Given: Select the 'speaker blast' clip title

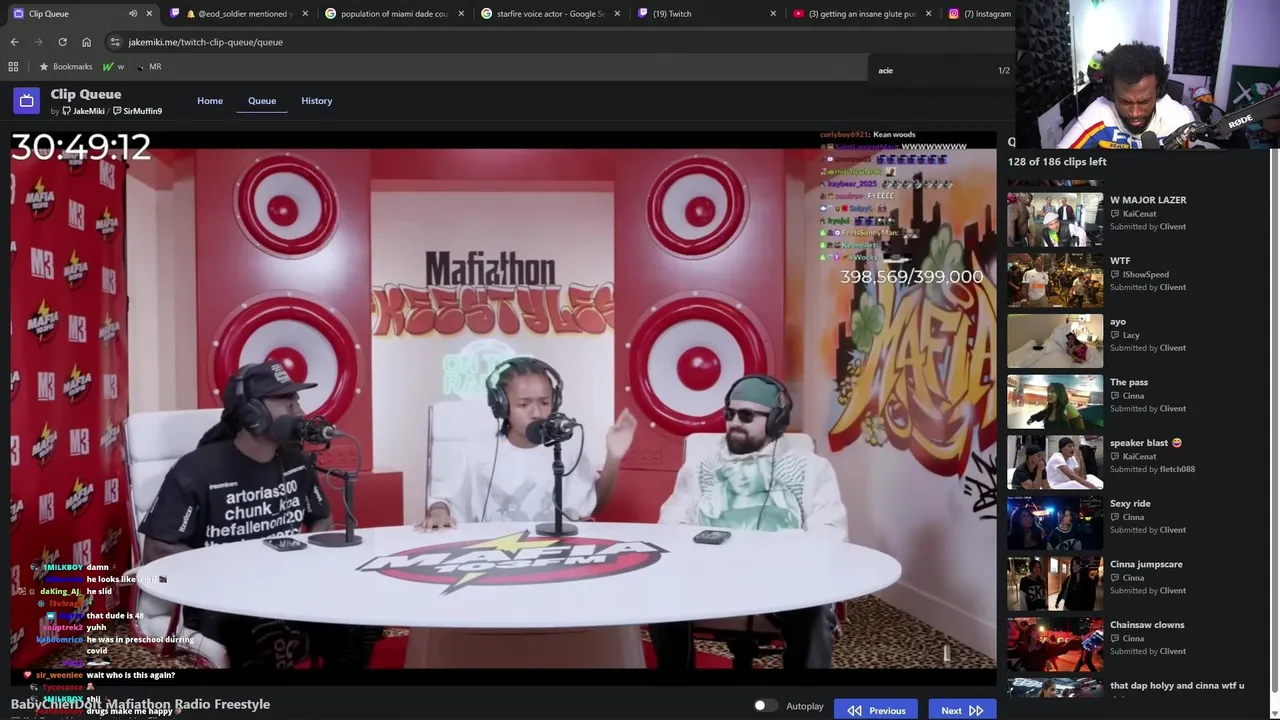Looking at the screenshot, I should point(1146,443).
